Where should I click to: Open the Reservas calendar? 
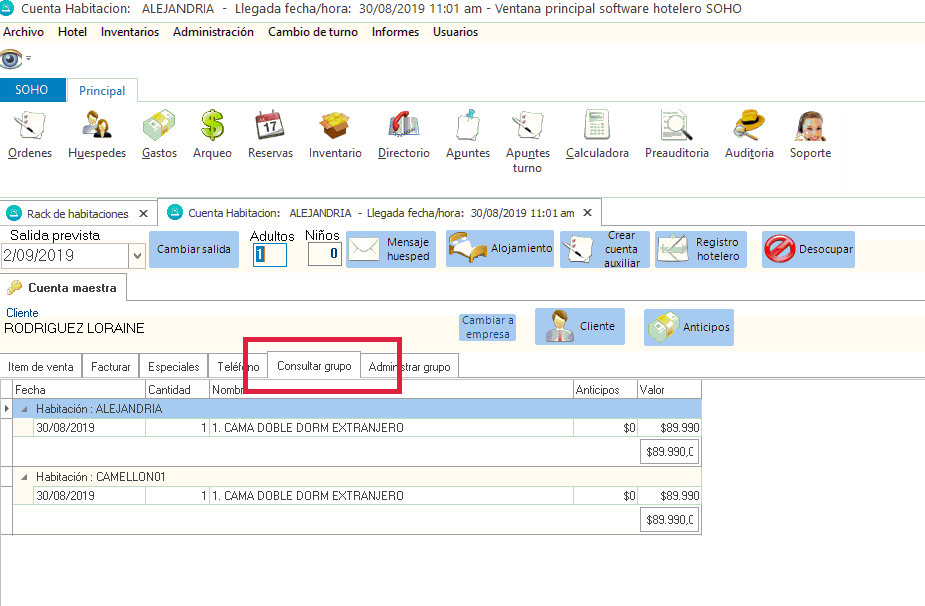point(270,134)
